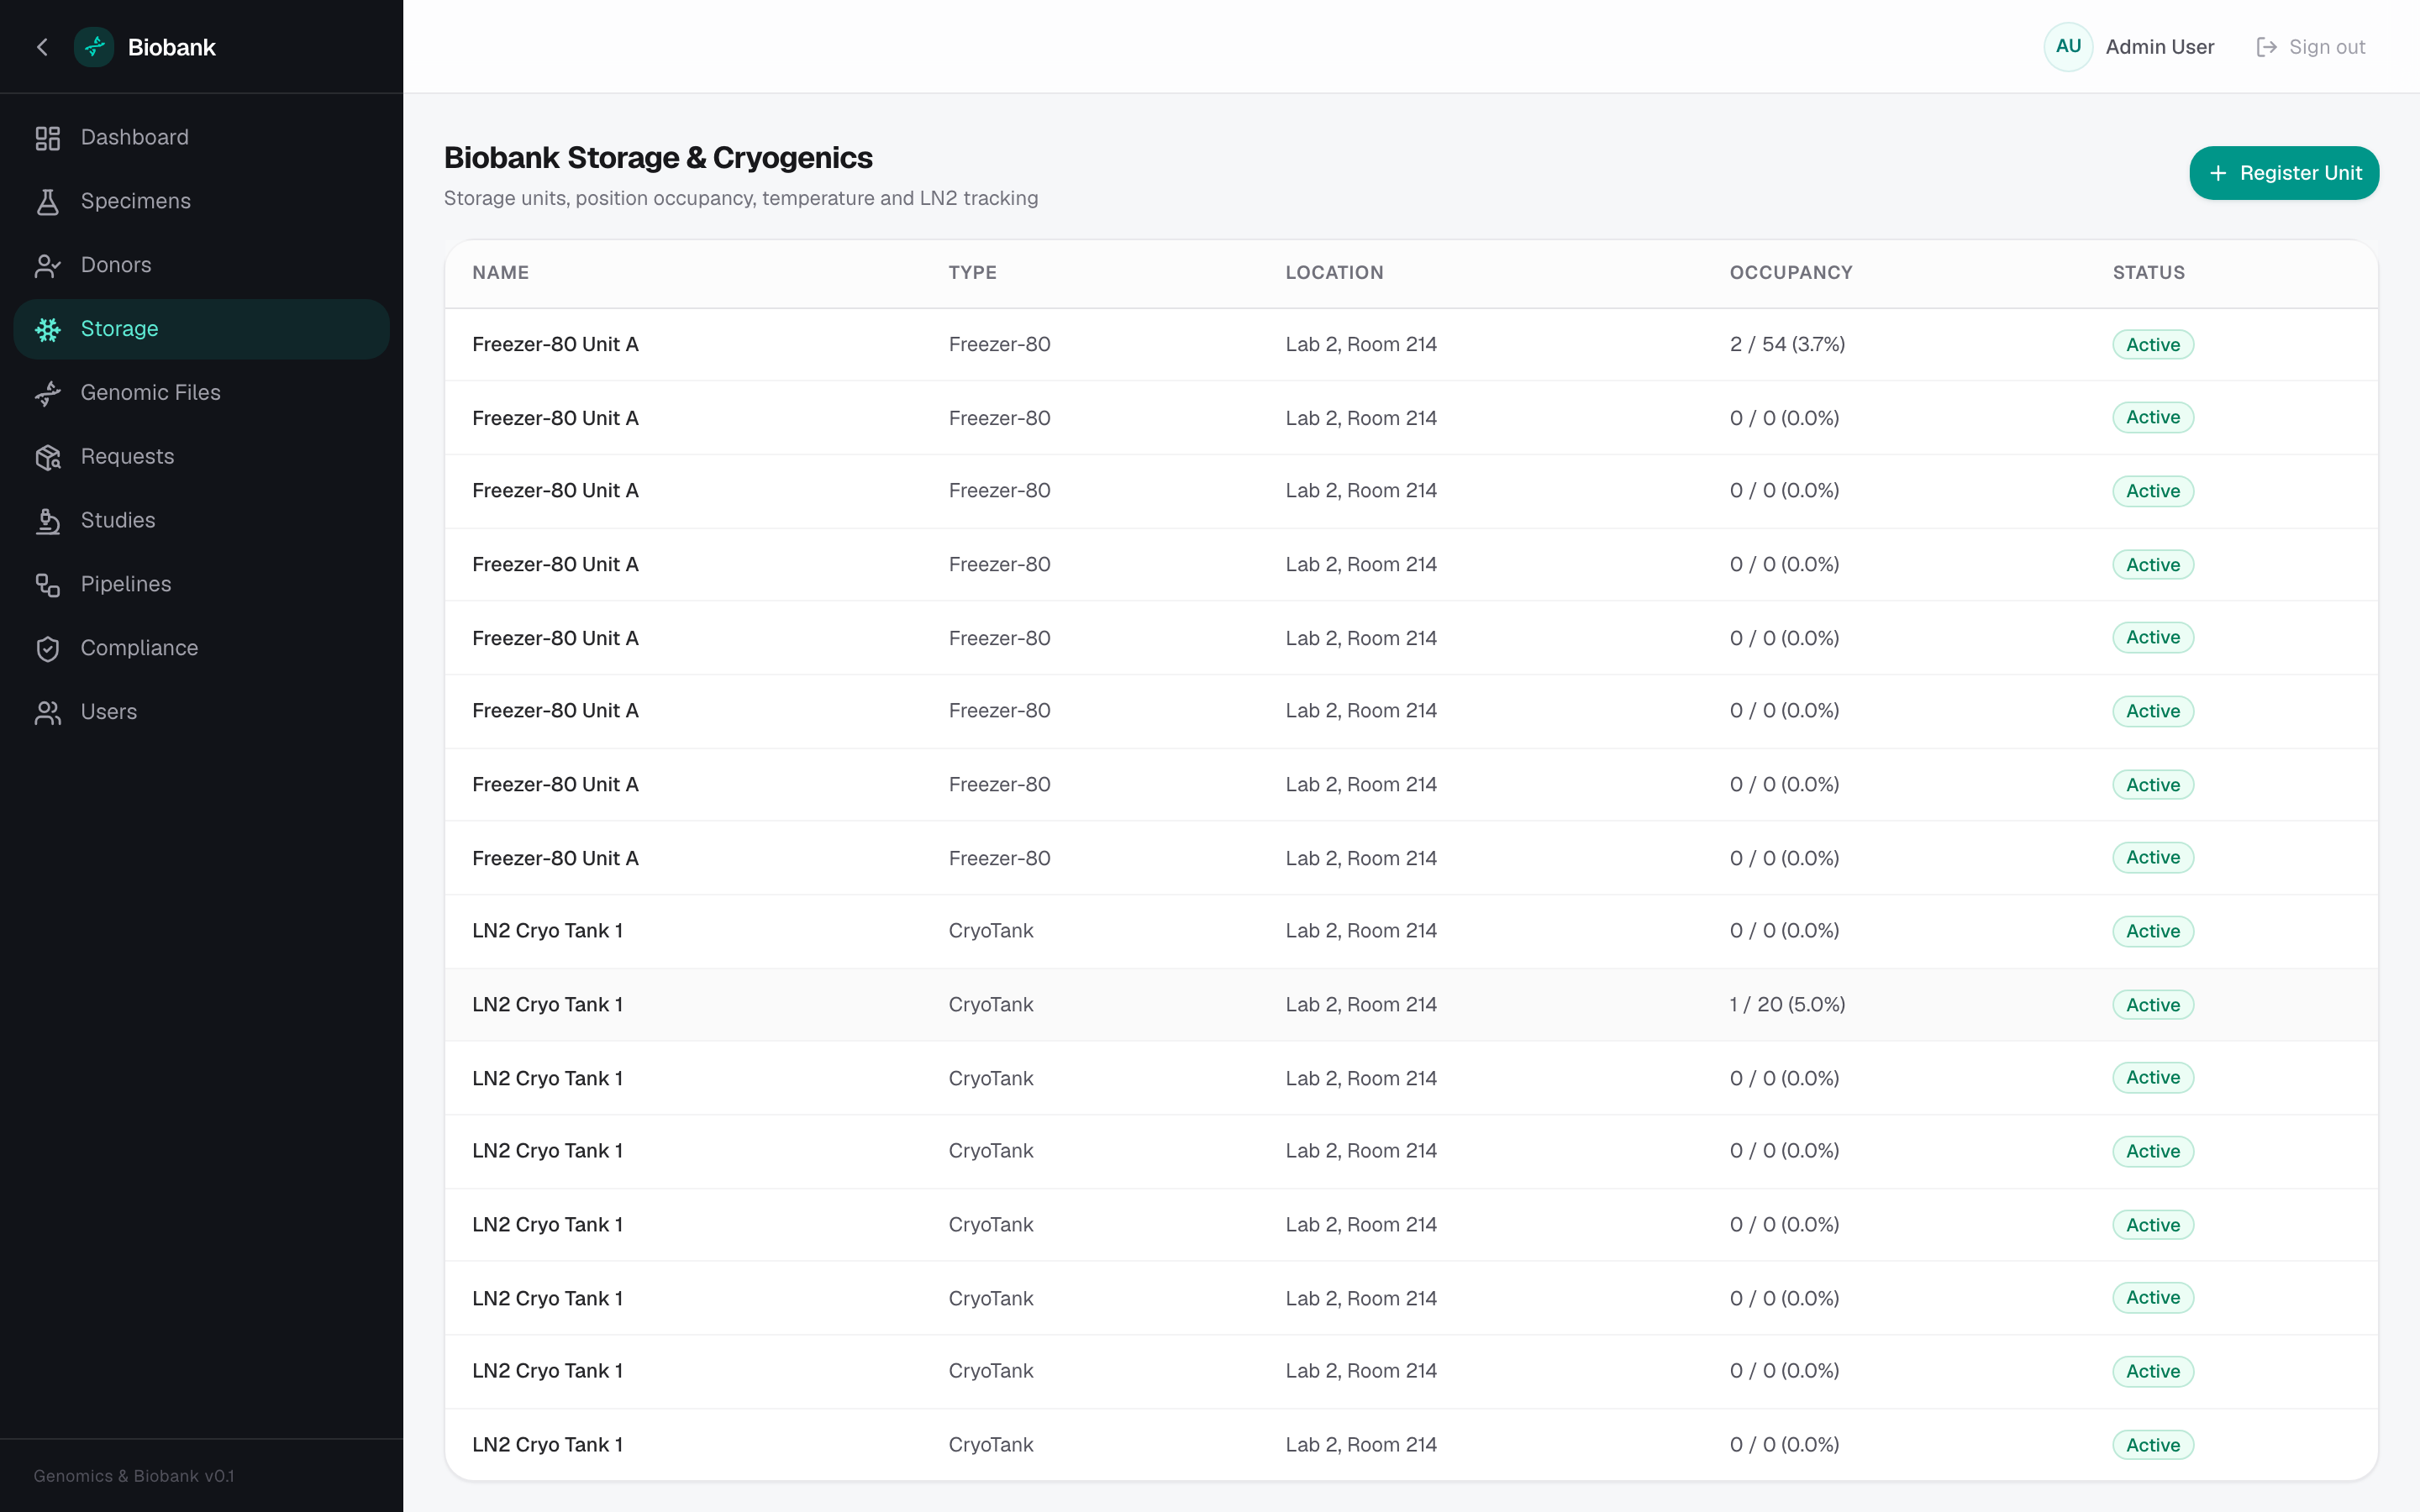
Task: Open Pipelines from the sidebar
Action: coord(201,585)
